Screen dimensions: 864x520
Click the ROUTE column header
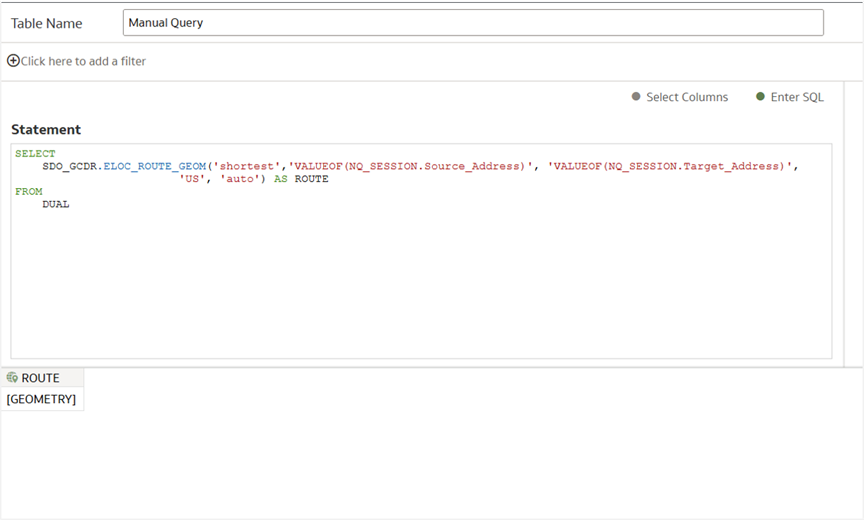pos(42,378)
